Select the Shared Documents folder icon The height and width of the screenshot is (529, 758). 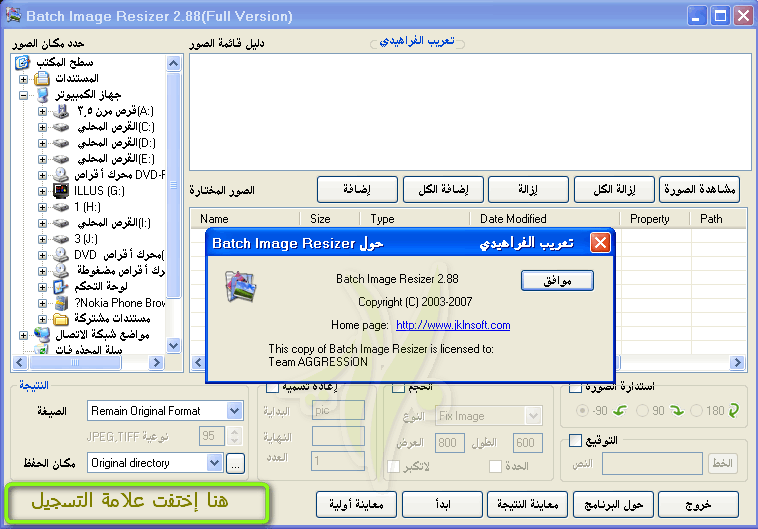pos(61,319)
